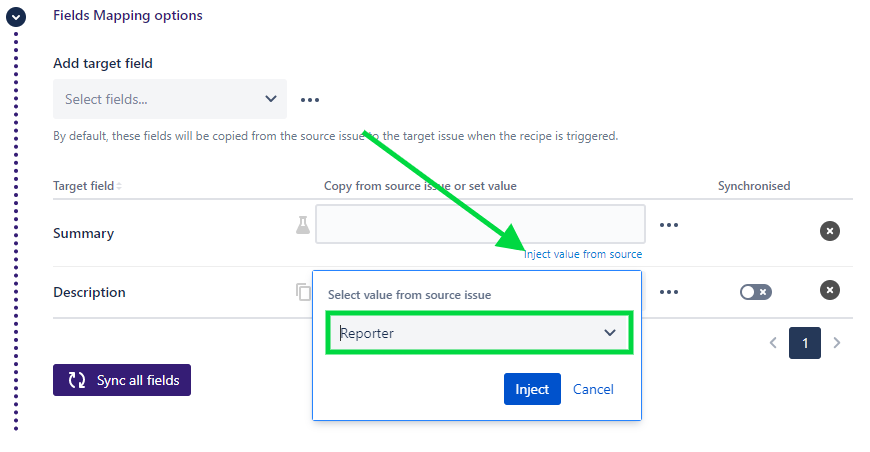Click the flask icon in Summary row
This screenshot has width=870, height=452.
coord(303,226)
